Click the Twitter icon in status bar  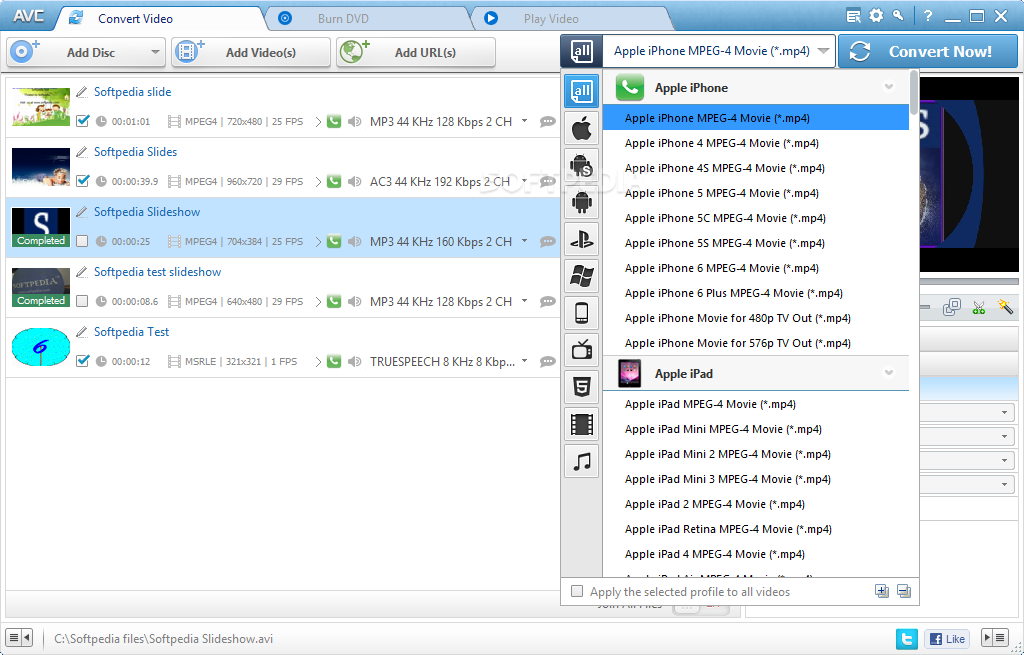906,639
